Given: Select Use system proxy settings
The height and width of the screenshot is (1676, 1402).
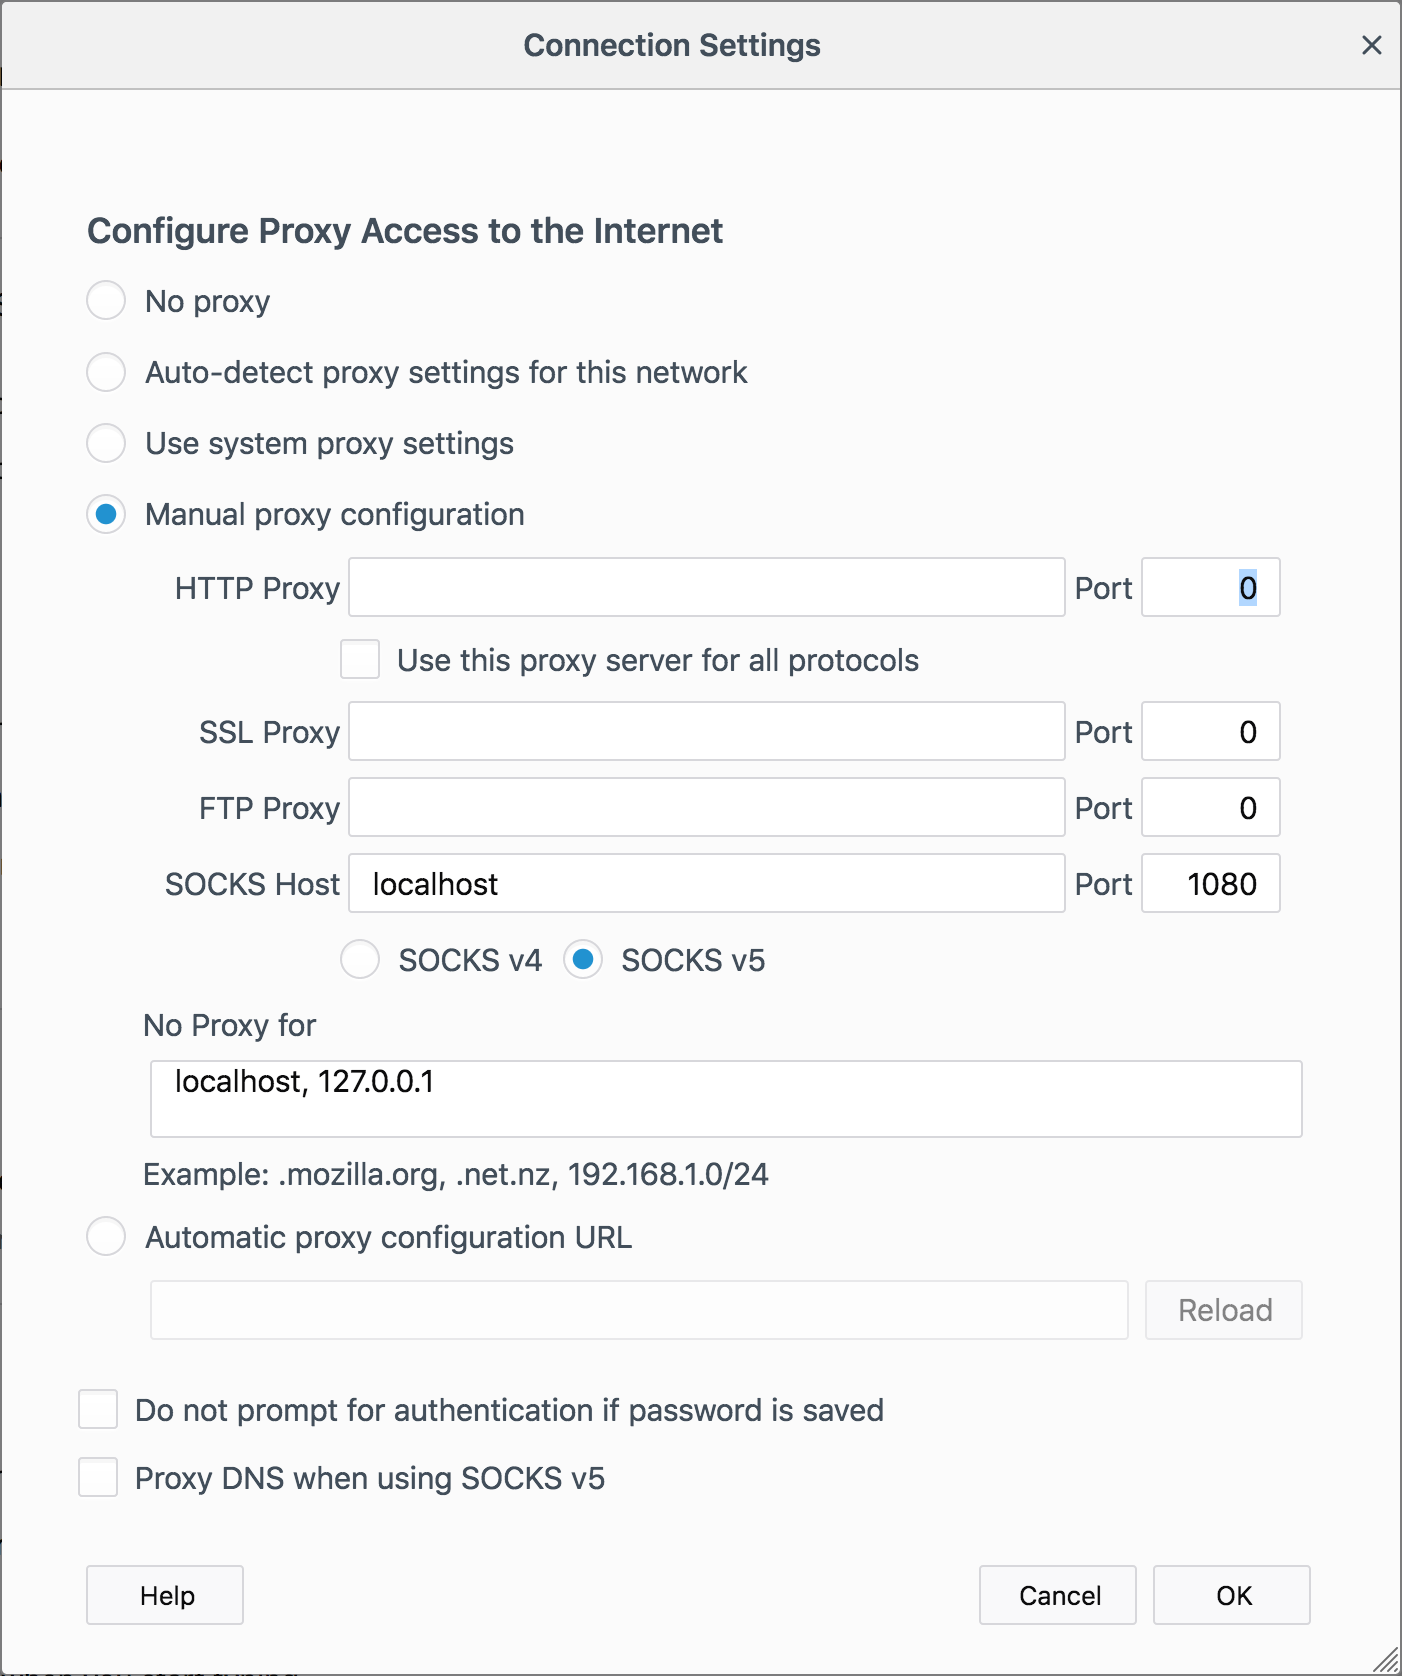Looking at the screenshot, I should (106, 443).
